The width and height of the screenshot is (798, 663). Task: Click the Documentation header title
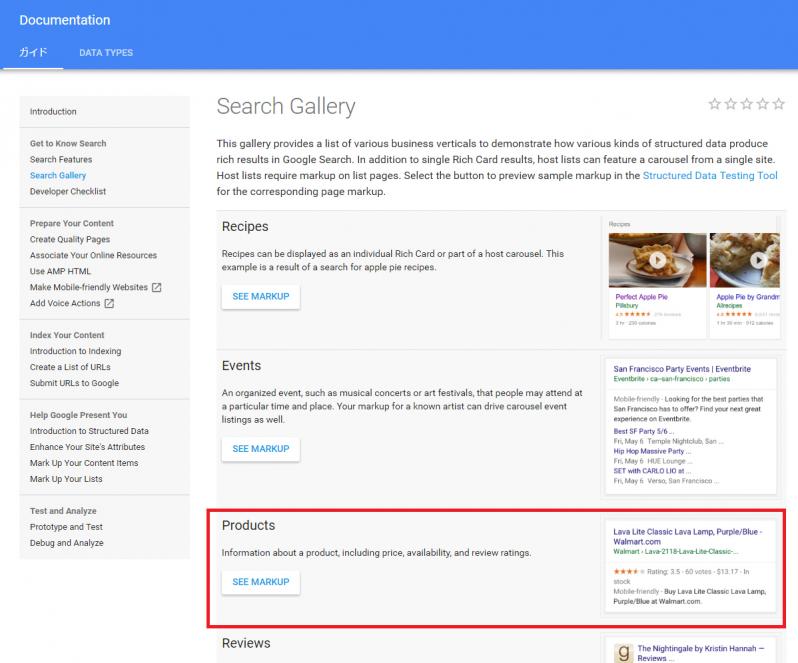(65, 20)
